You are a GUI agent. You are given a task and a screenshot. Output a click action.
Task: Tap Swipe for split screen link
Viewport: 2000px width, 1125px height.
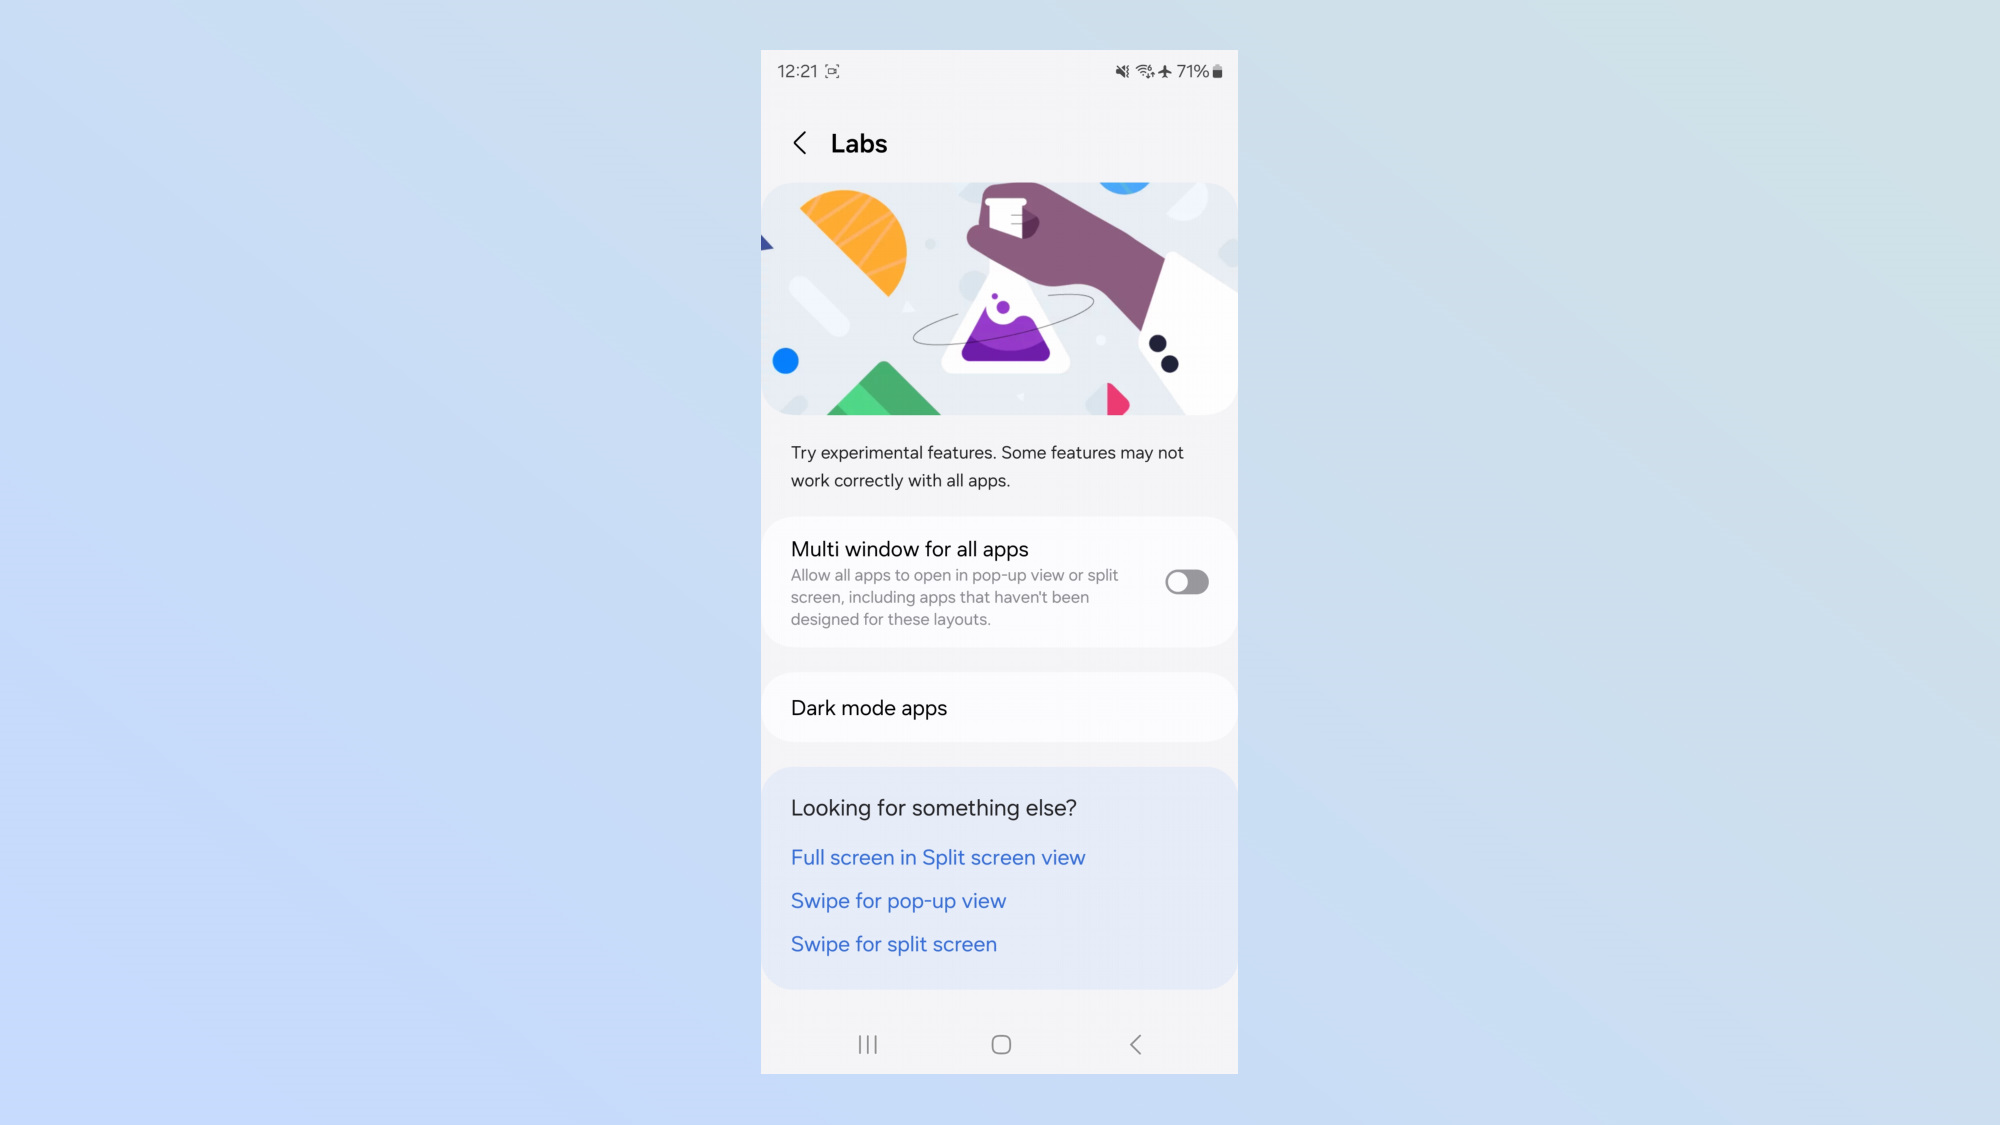pos(893,944)
